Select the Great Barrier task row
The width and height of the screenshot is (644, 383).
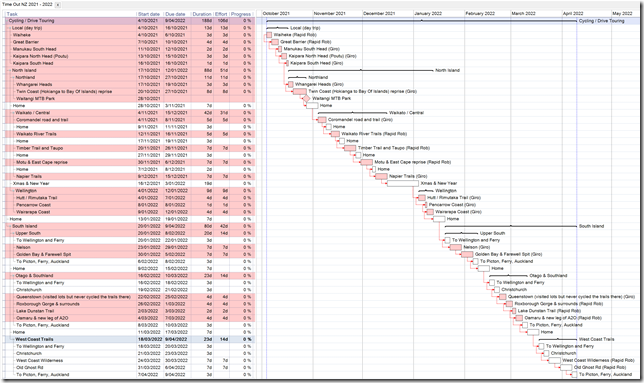click(x=130, y=42)
